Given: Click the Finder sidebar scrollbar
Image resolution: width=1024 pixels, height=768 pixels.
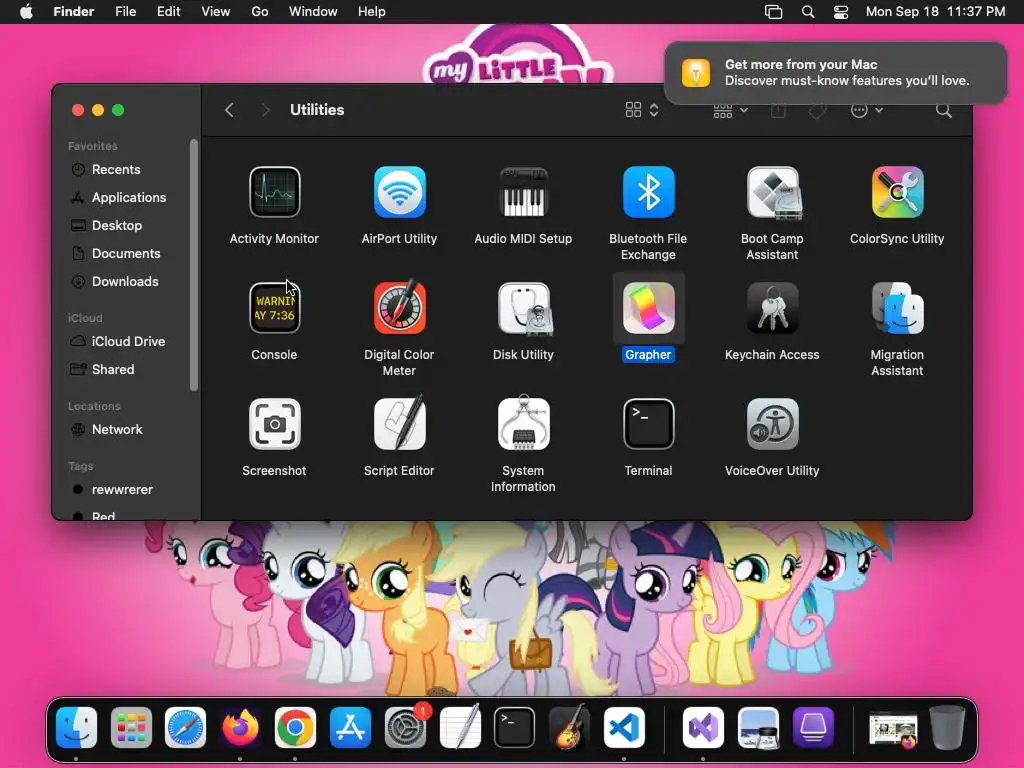Looking at the screenshot, I should (x=193, y=264).
